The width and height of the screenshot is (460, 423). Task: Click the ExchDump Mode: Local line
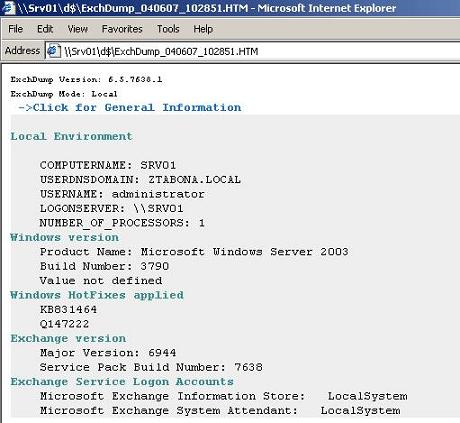64,94
